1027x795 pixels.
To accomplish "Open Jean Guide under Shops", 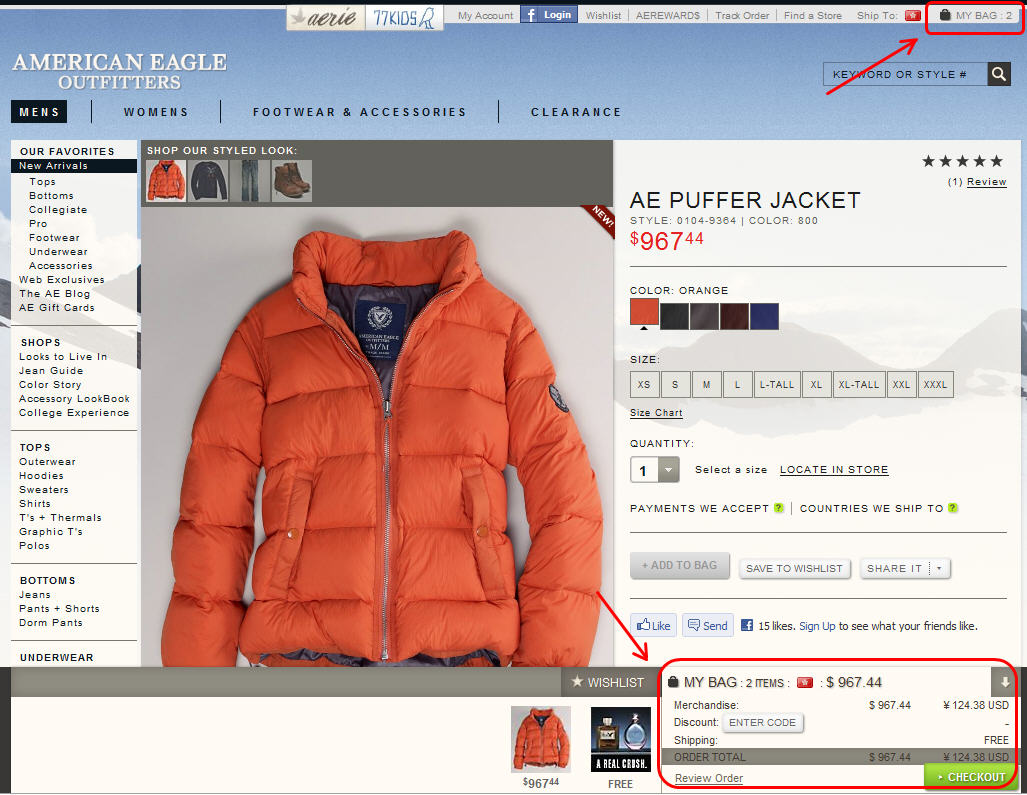I will 51,370.
